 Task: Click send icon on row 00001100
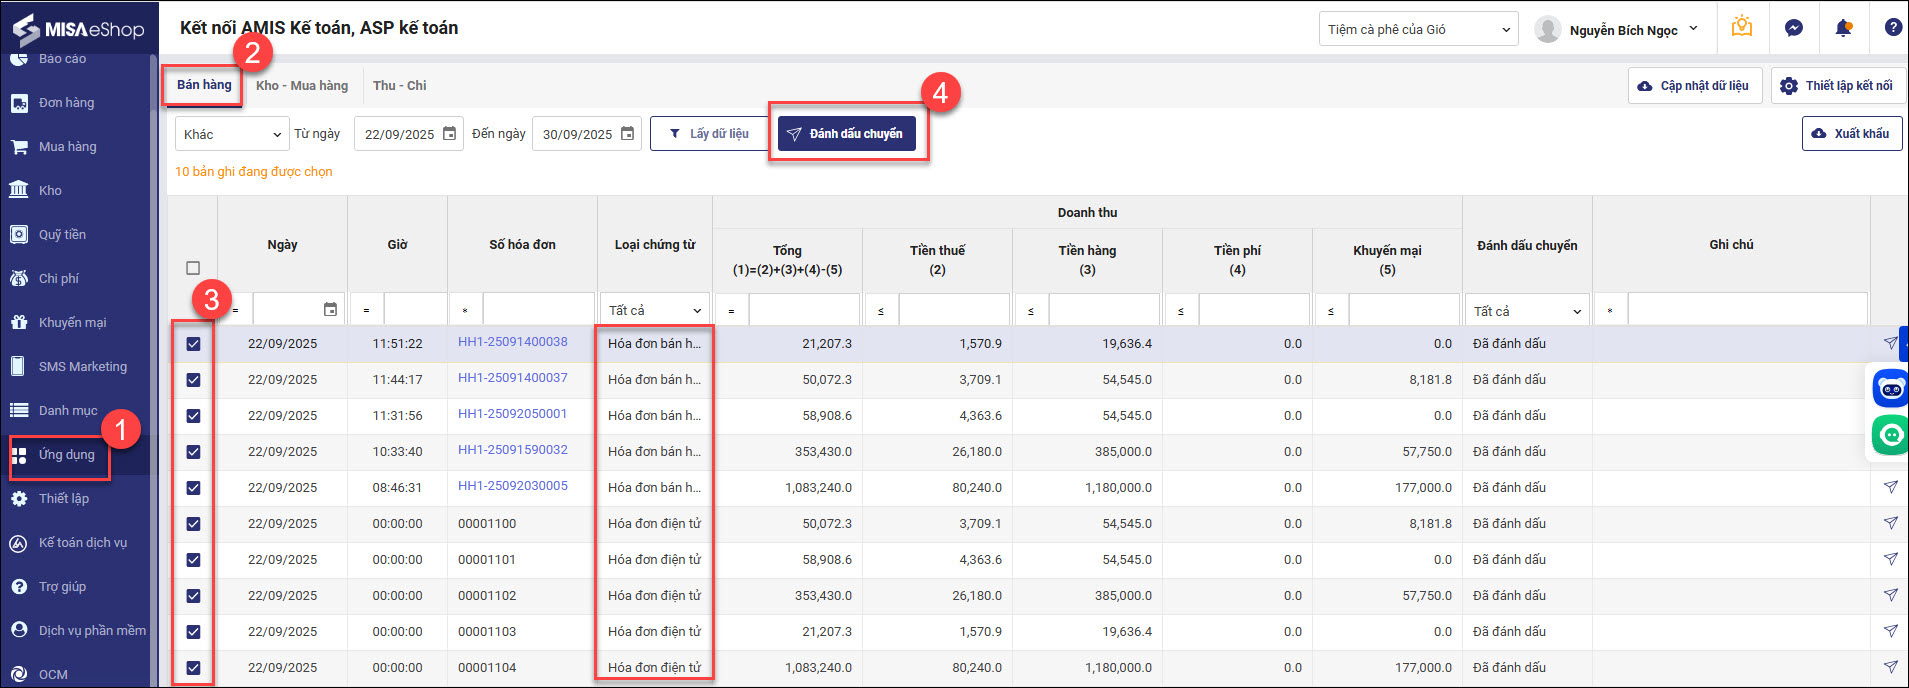(x=1890, y=523)
